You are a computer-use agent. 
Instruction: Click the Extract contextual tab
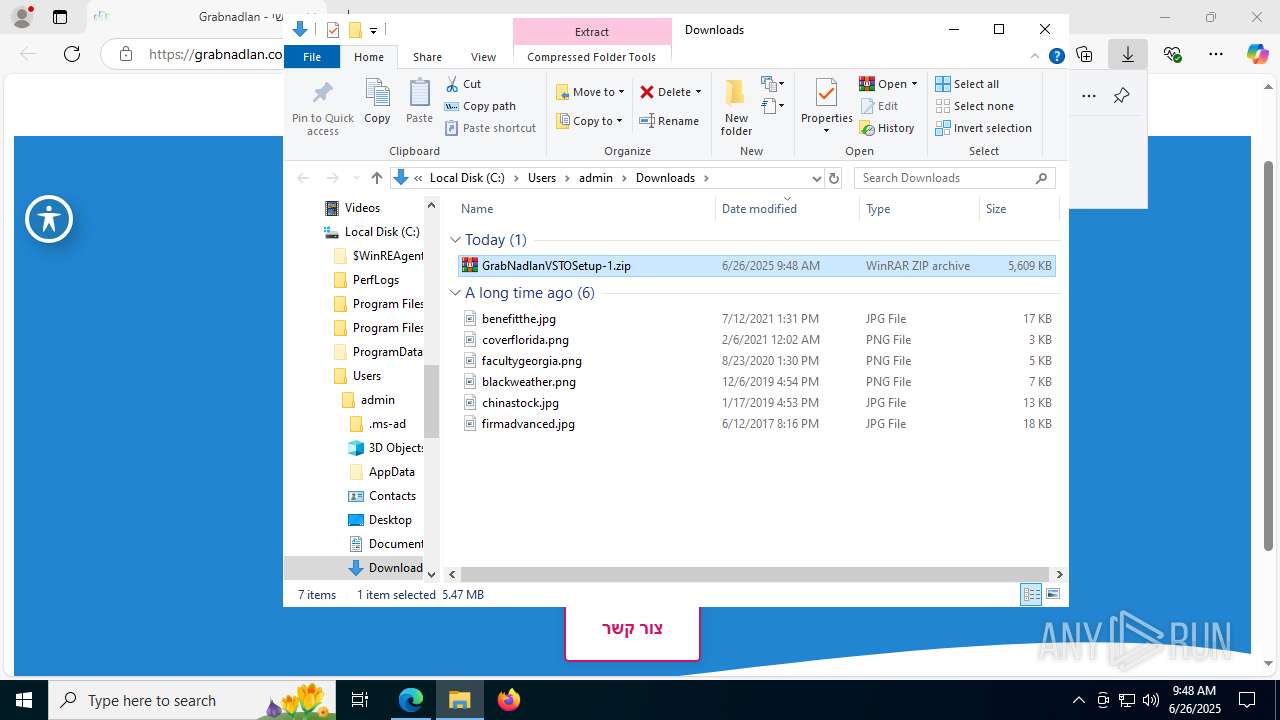(592, 32)
